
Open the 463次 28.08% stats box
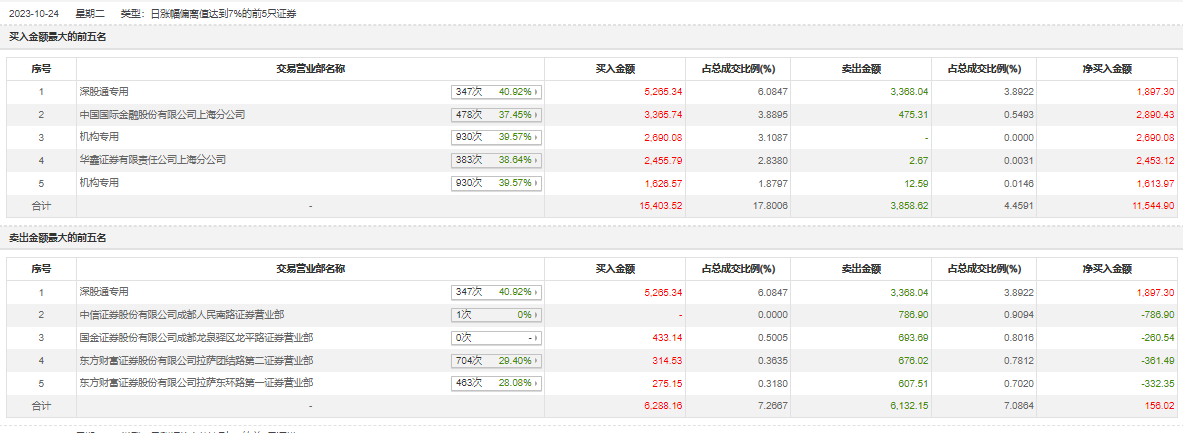(x=496, y=383)
